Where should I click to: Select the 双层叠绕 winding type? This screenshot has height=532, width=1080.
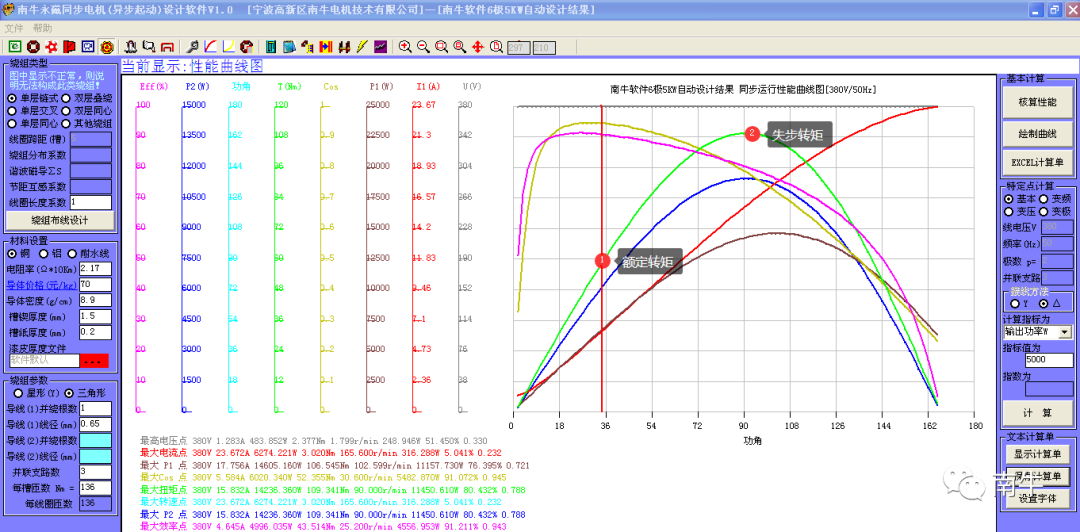point(86,99)
